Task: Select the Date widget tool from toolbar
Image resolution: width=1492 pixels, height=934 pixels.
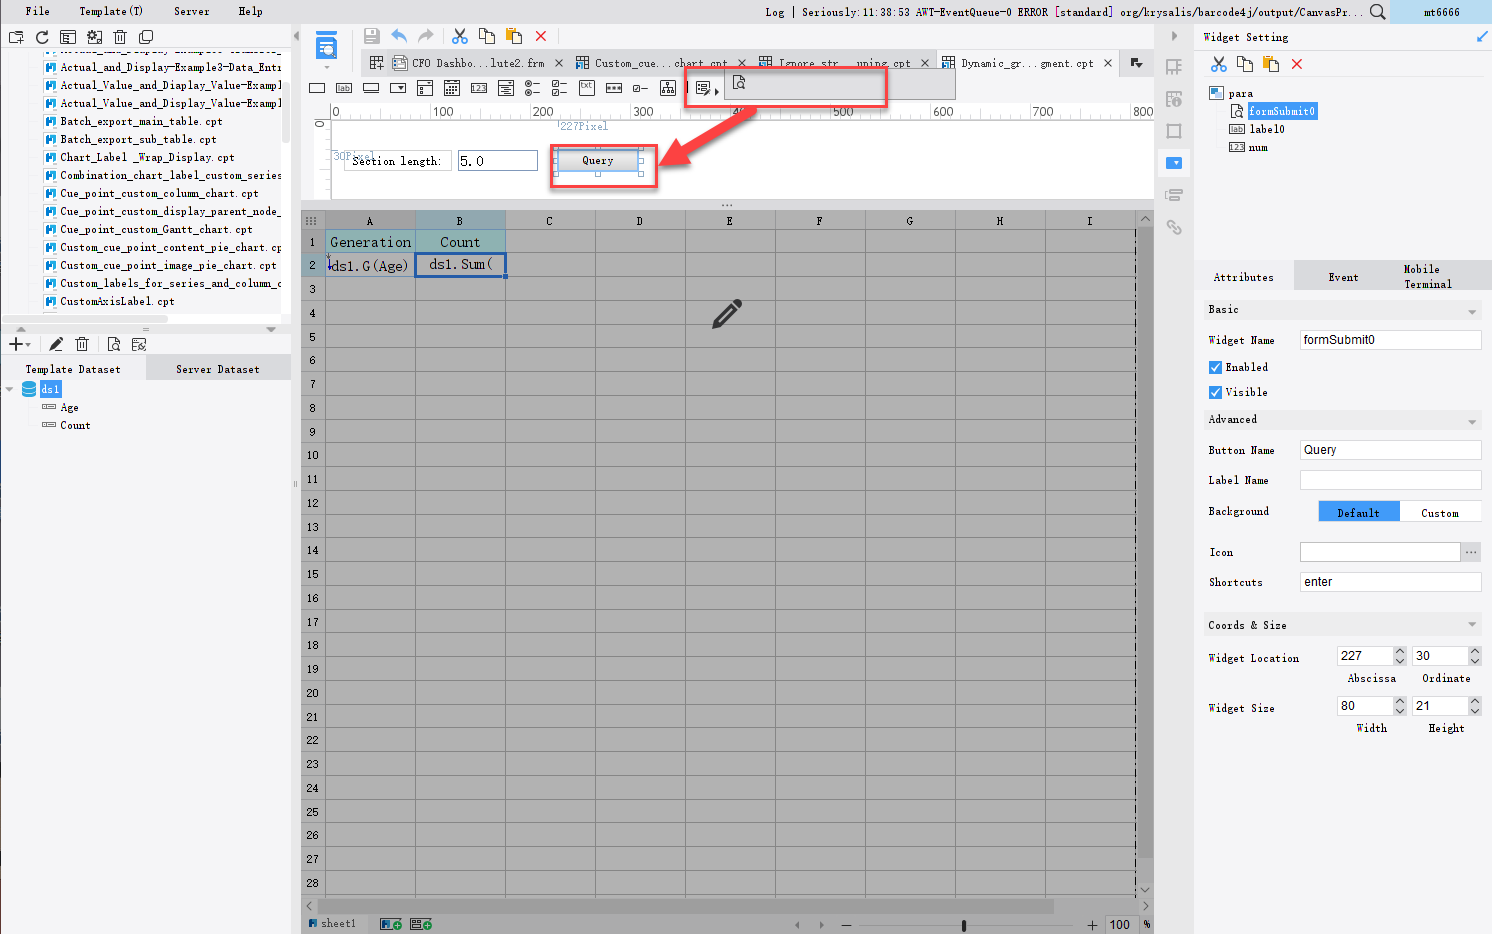Action: pos(452,87)
